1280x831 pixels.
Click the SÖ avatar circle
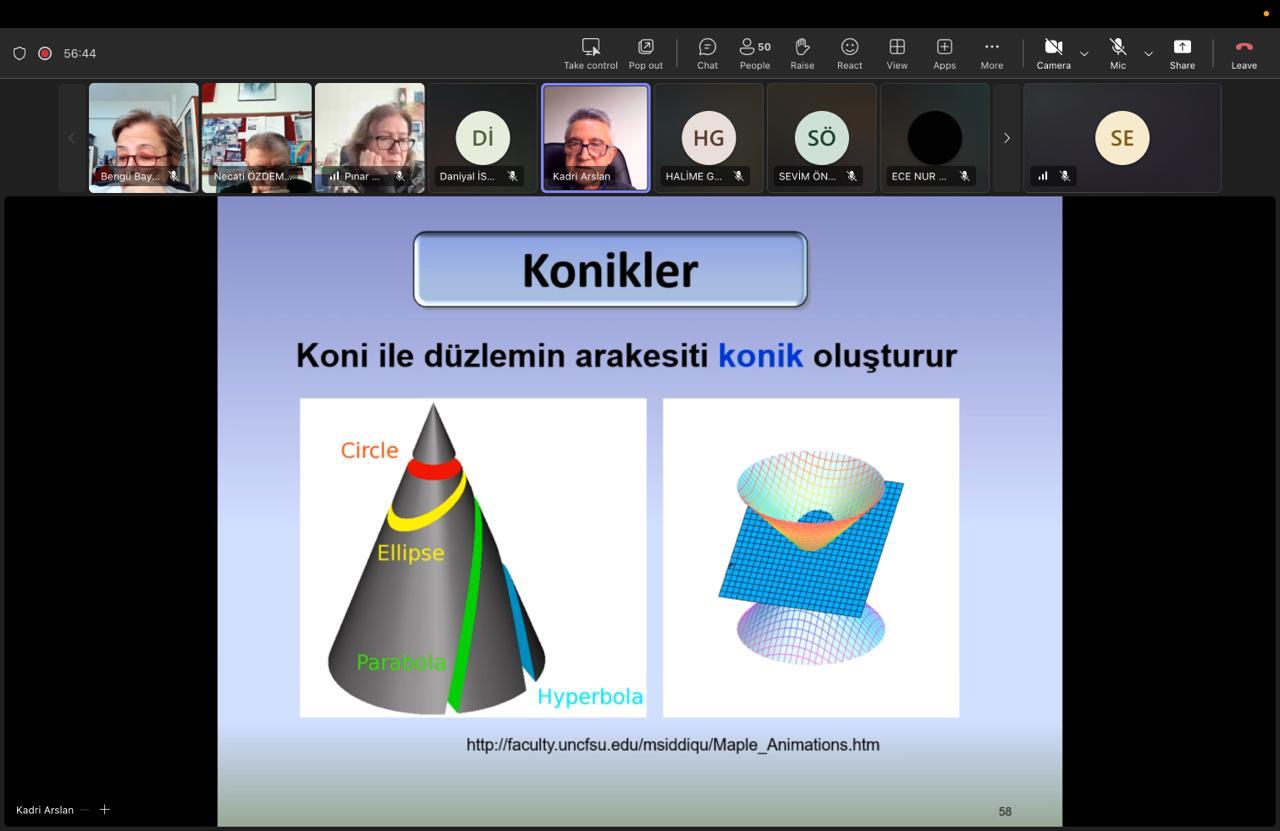coord(821,137)
